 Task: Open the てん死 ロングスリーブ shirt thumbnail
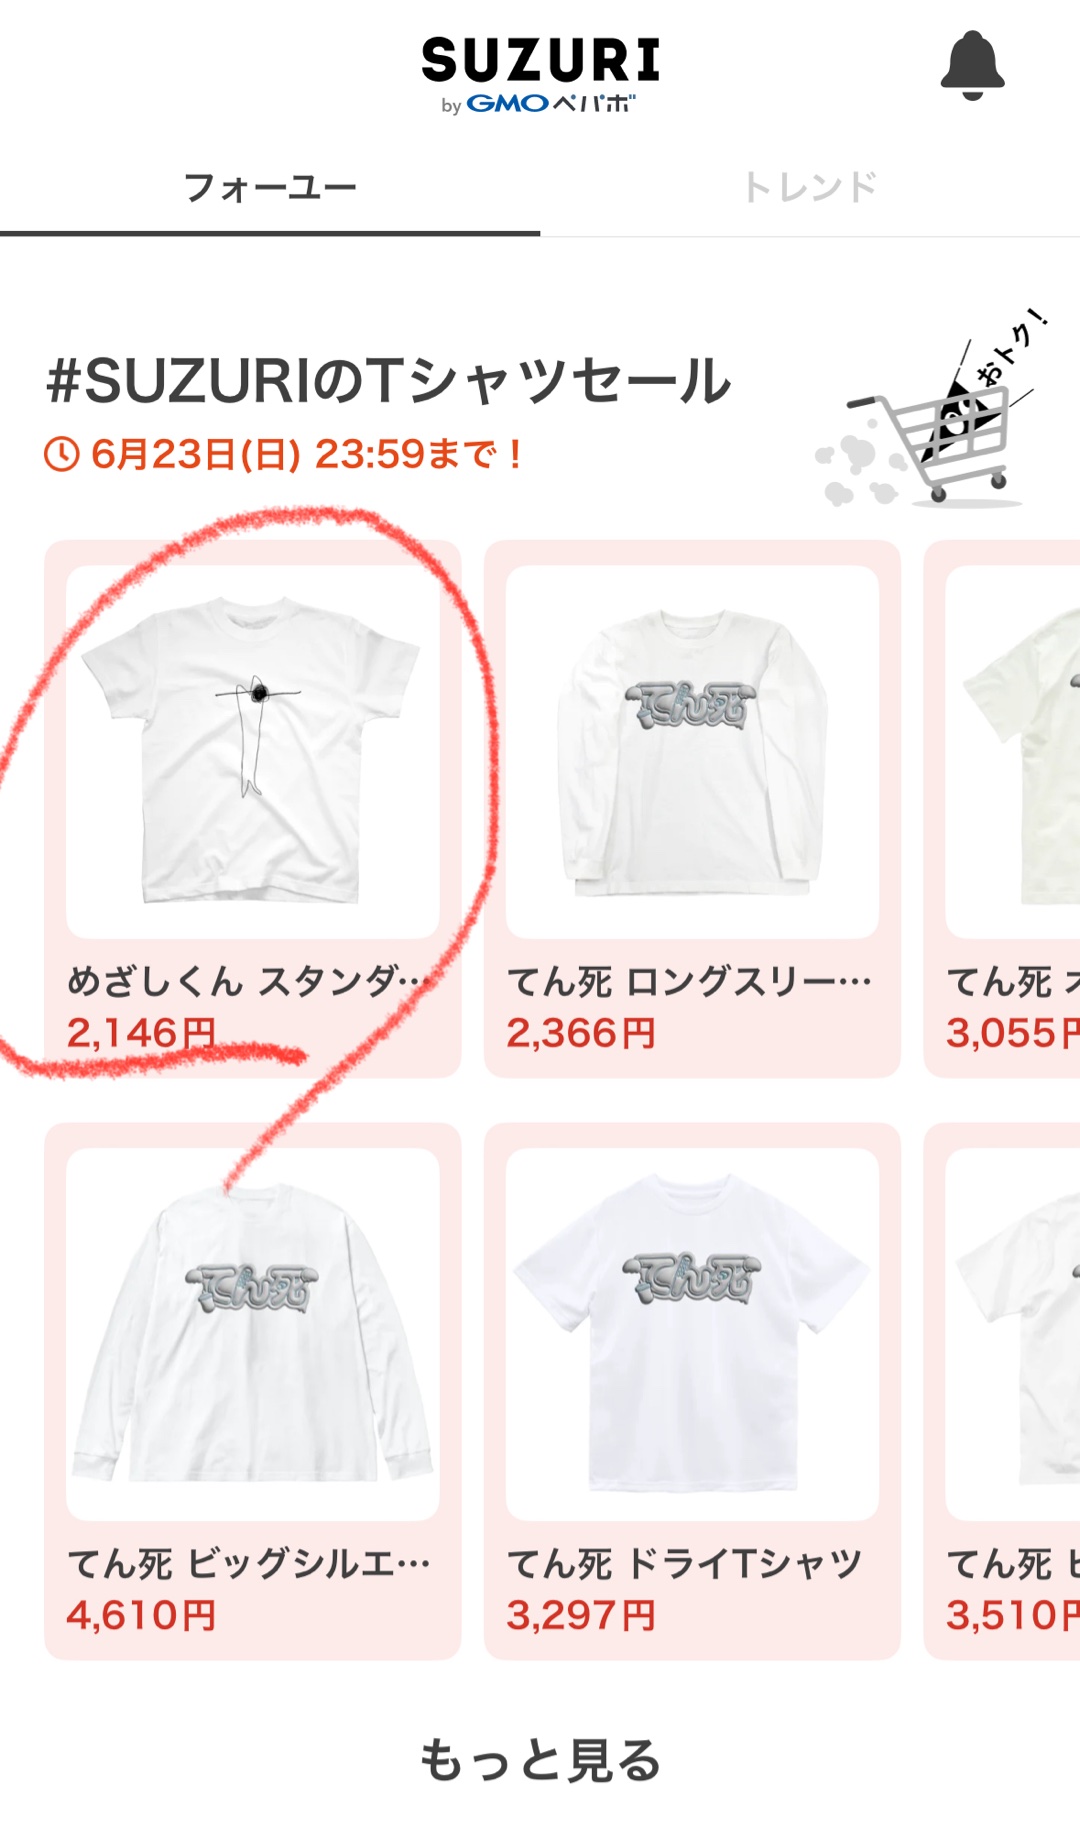(692, 752)
